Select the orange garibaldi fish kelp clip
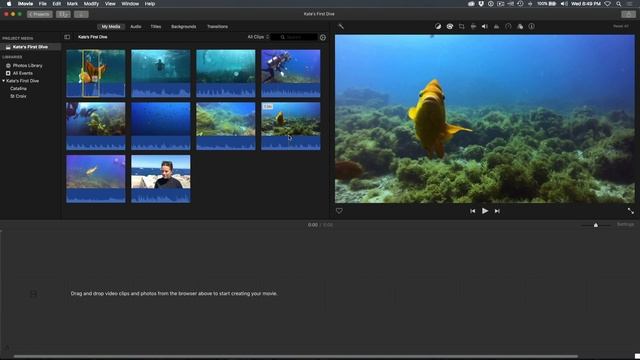640x360 pixels. [96, 73]
